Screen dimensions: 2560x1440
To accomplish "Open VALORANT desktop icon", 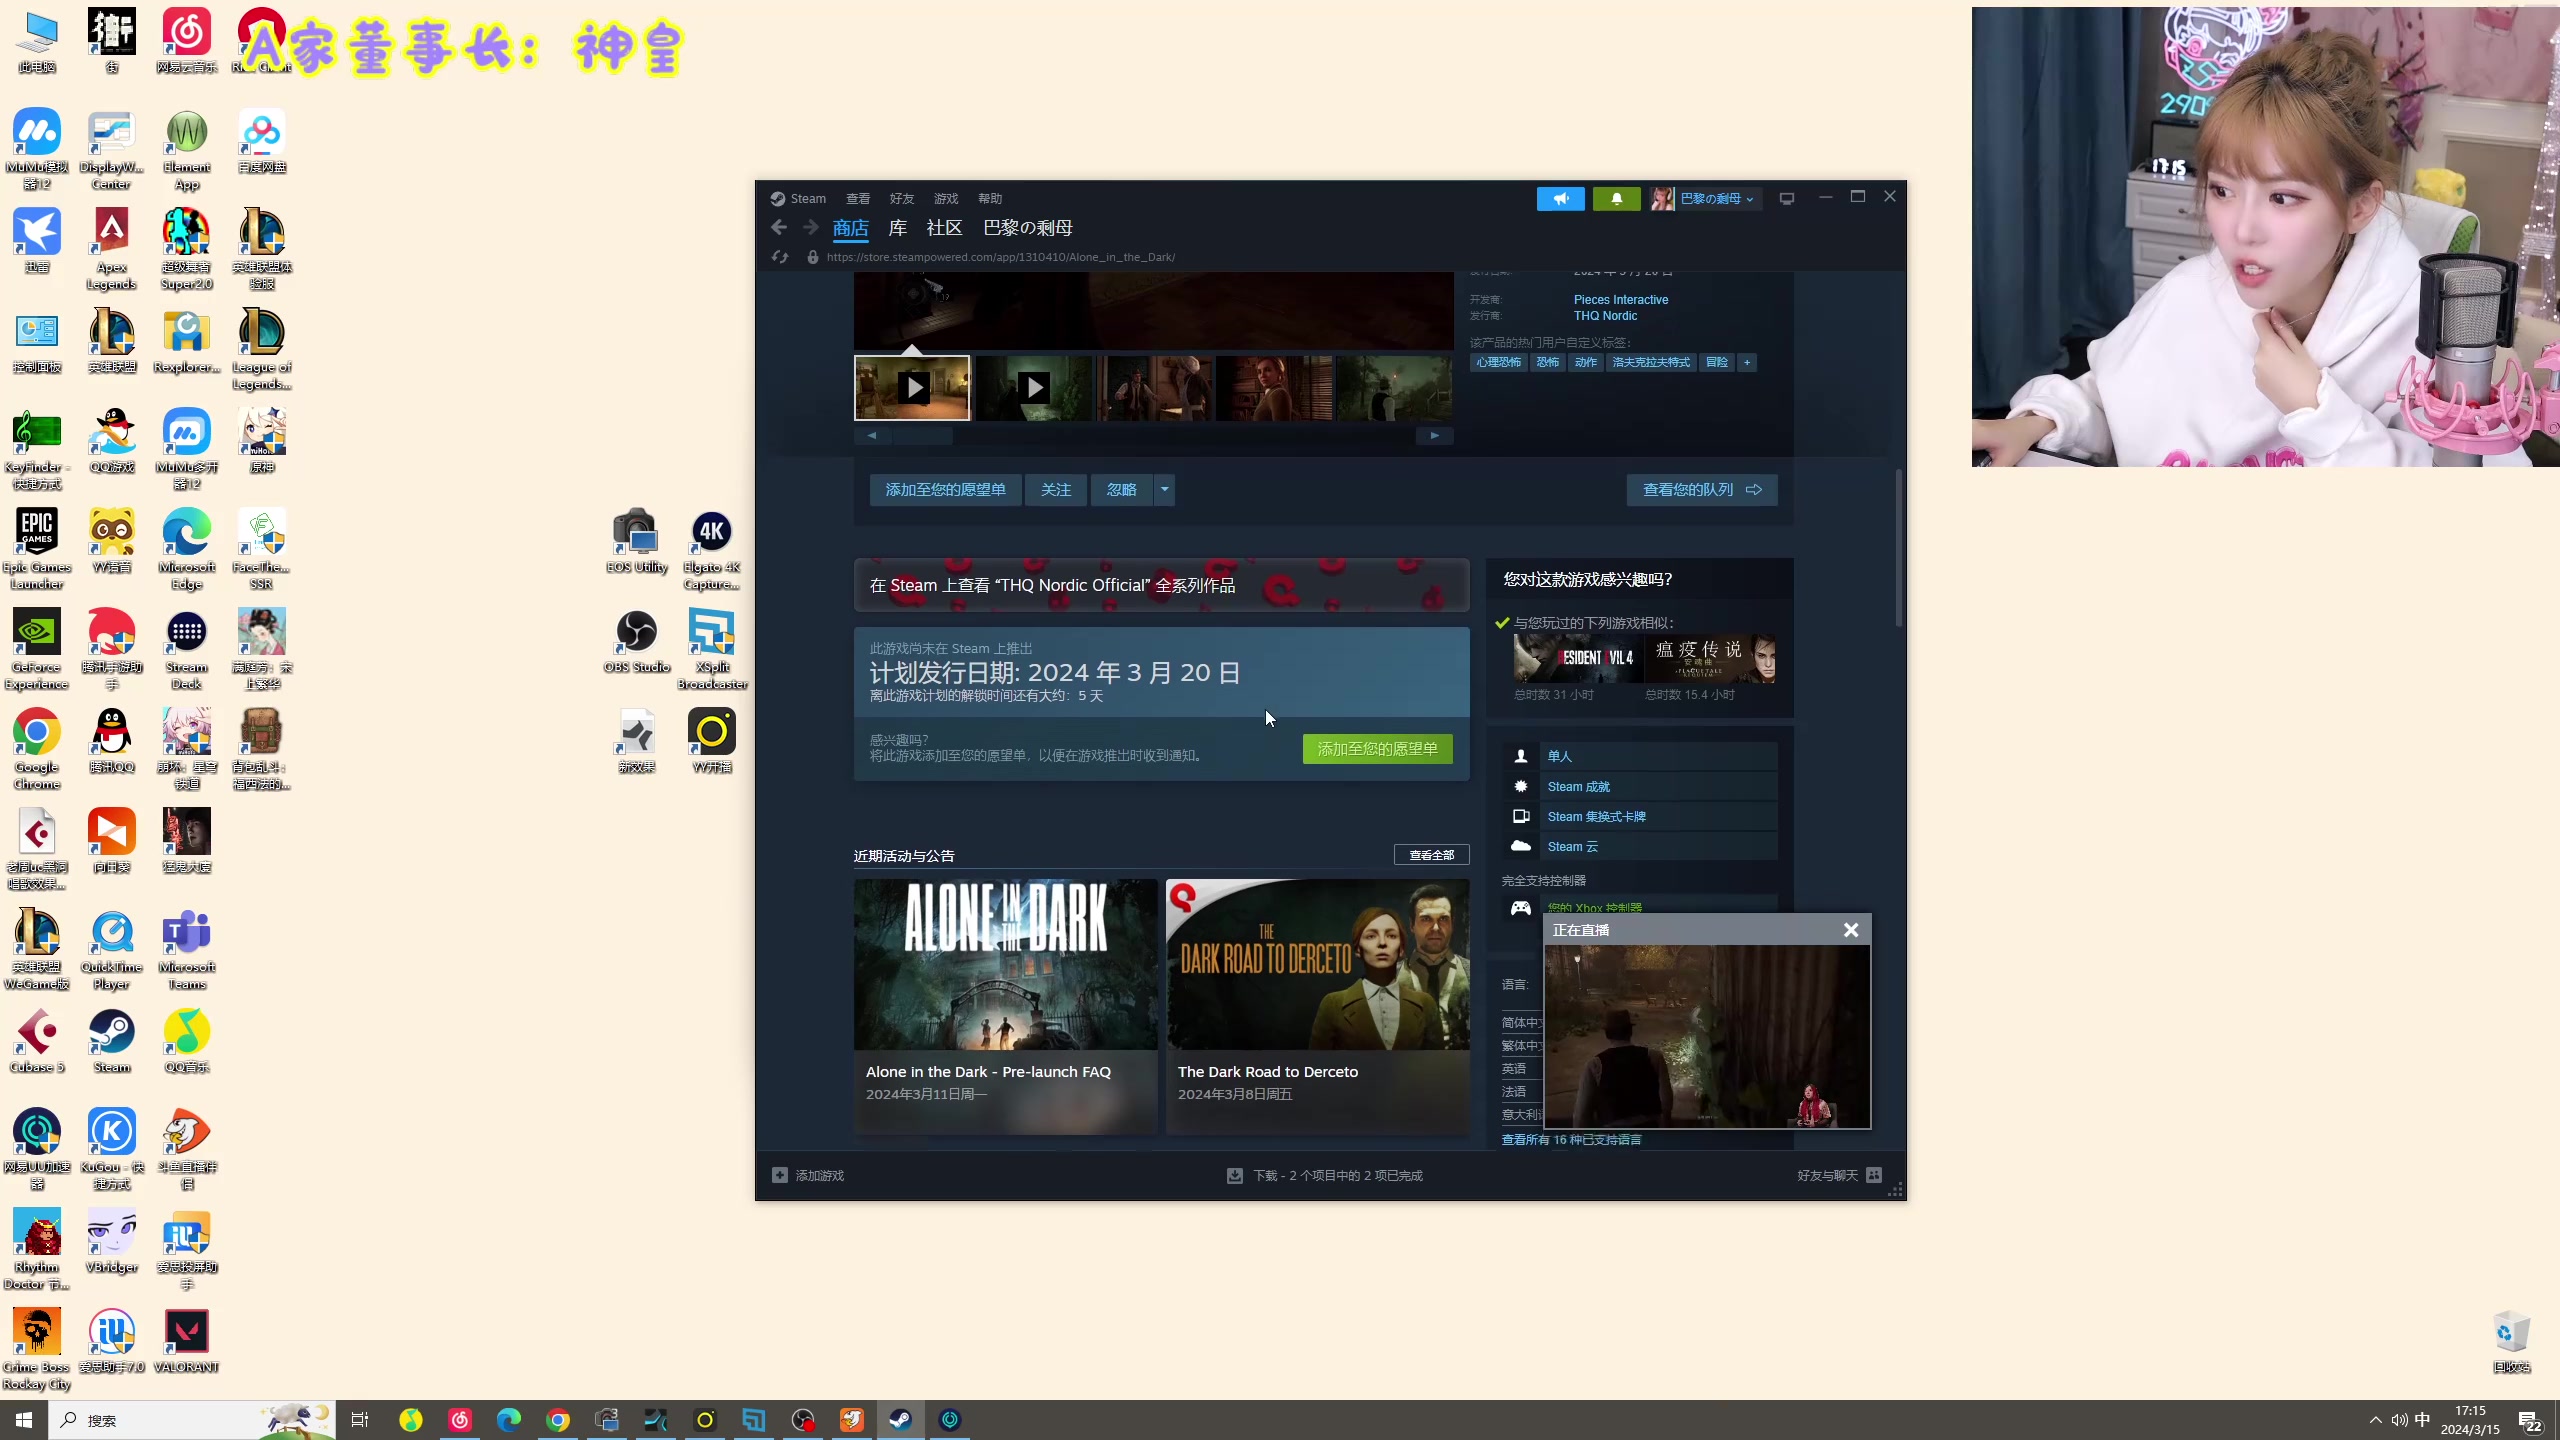I will click(187, 1341).
